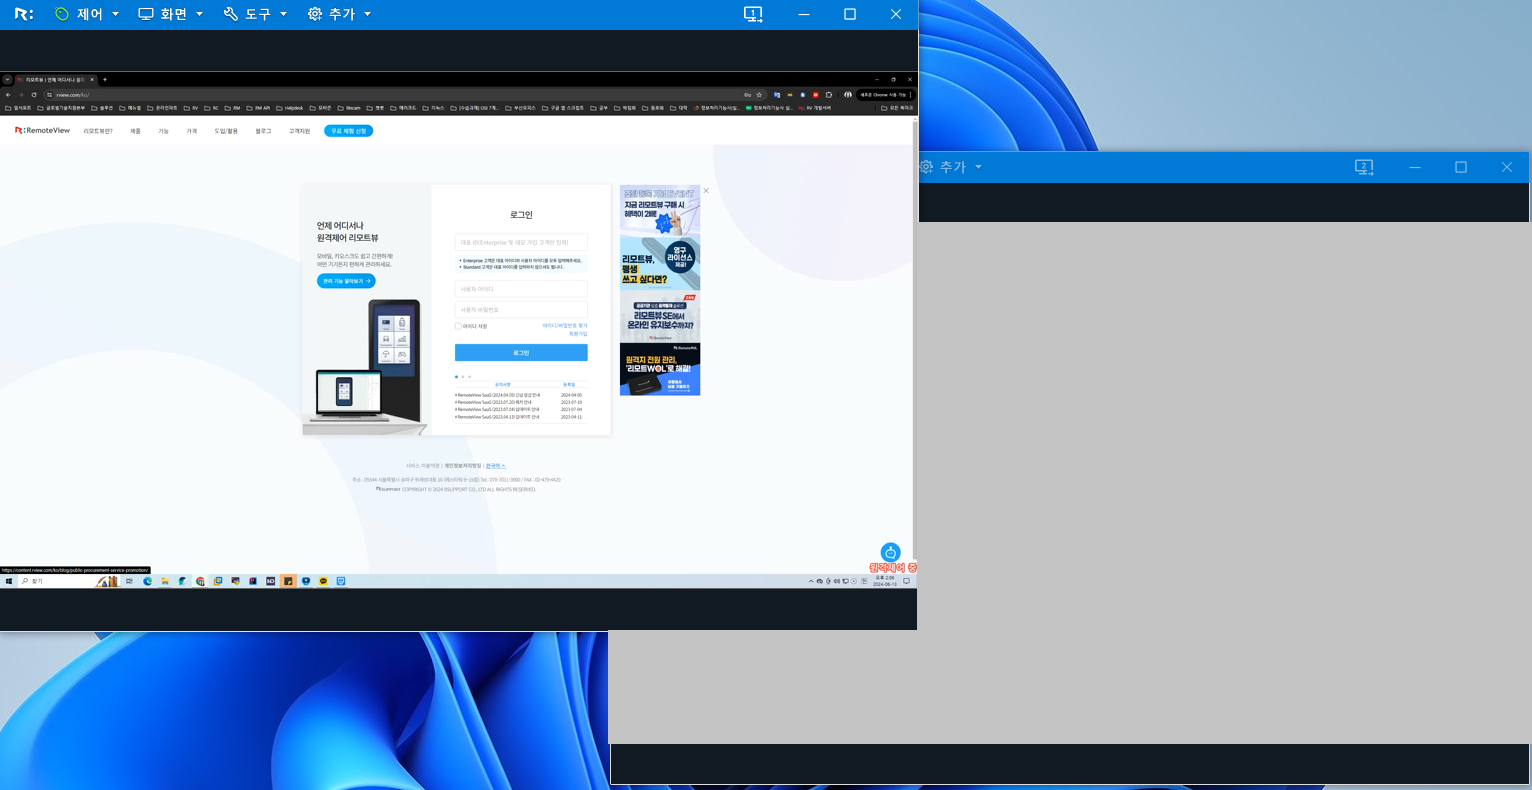Open Edge from the remote taskbar
The height and width of the screenshot is (790, 1532).
pos(147,581)
